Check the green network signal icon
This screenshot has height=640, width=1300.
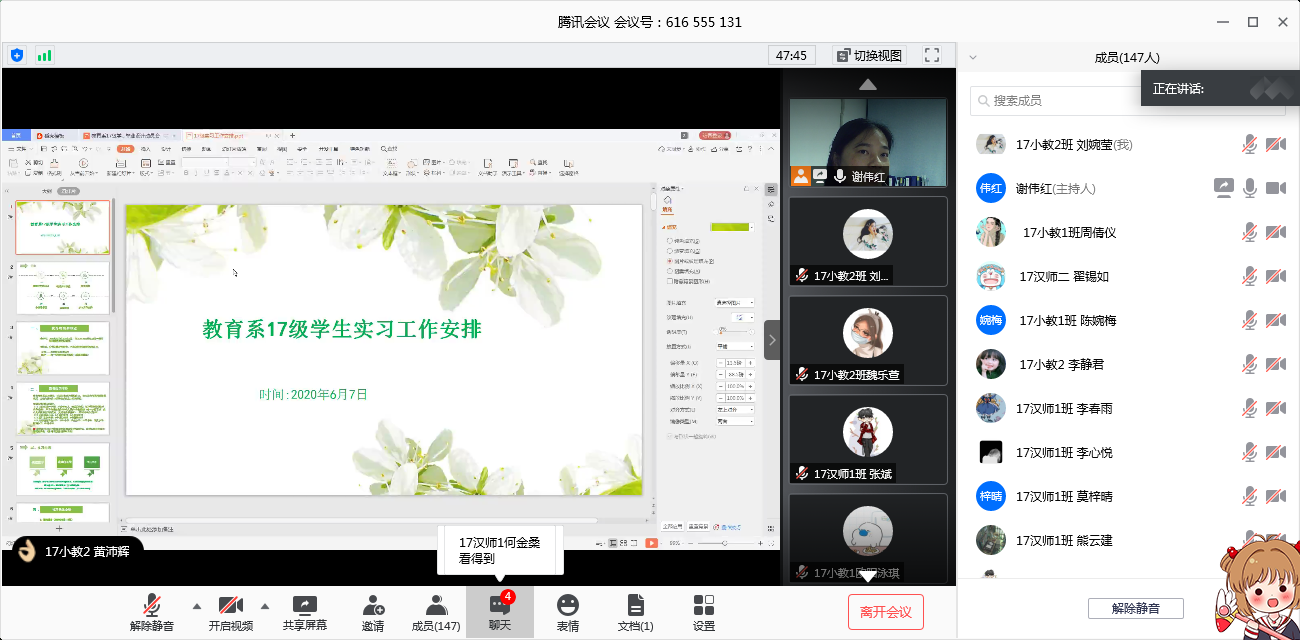tap(45, 55)
